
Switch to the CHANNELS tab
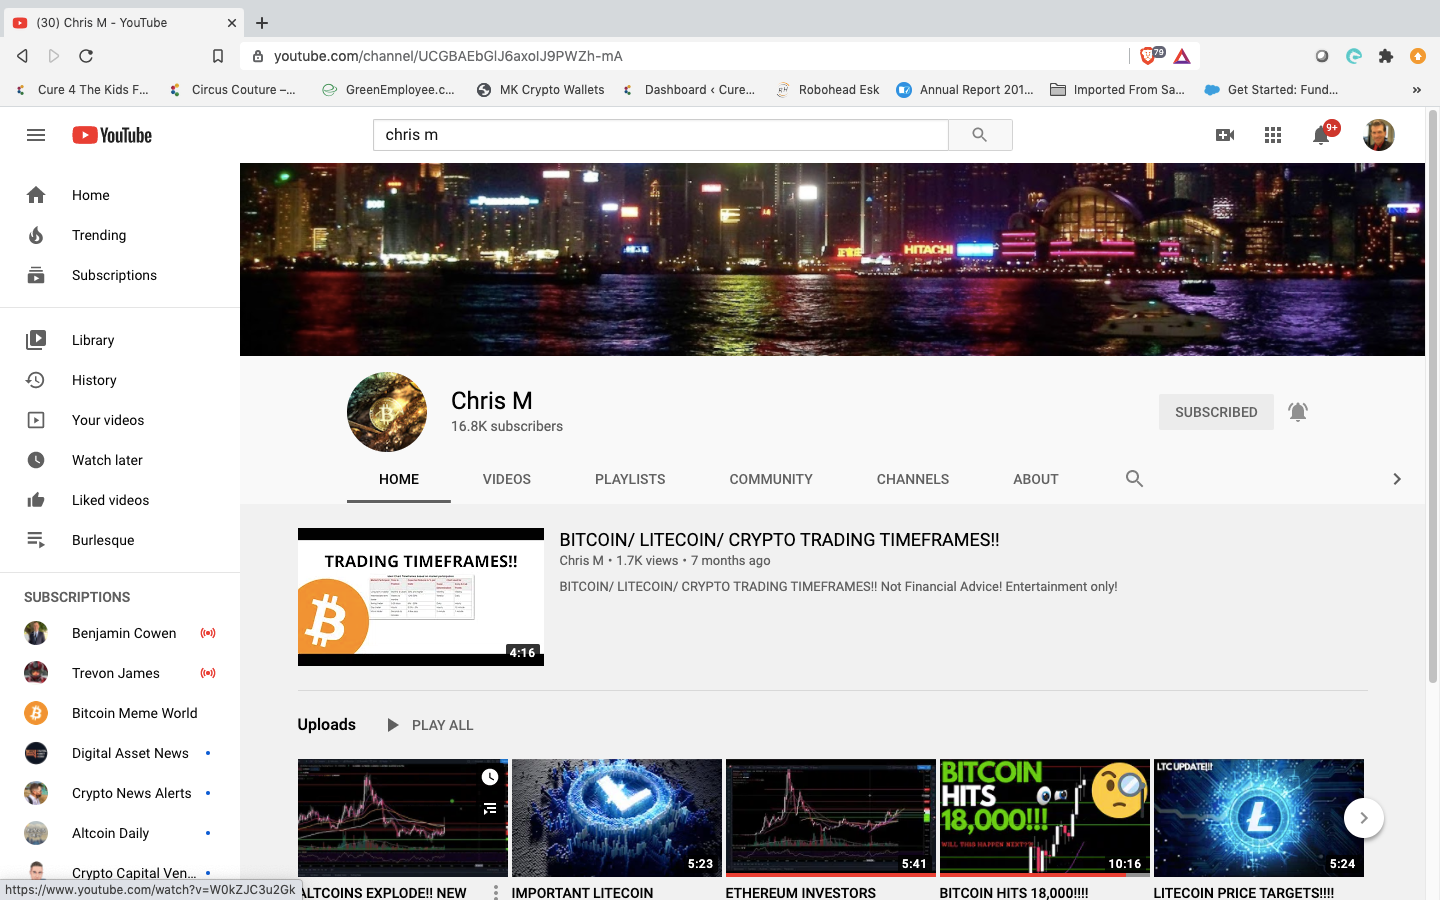(x=913, y=479)
